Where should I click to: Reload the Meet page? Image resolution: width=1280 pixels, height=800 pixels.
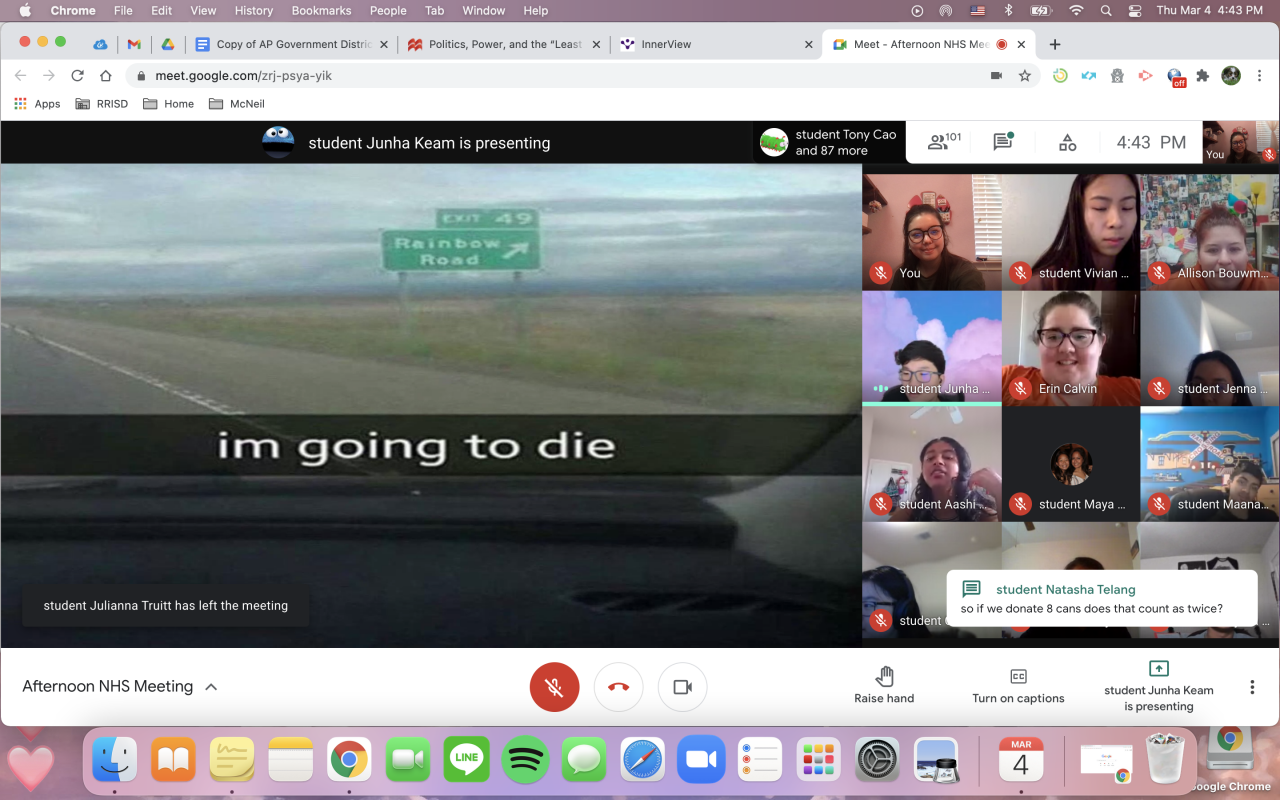77,76
